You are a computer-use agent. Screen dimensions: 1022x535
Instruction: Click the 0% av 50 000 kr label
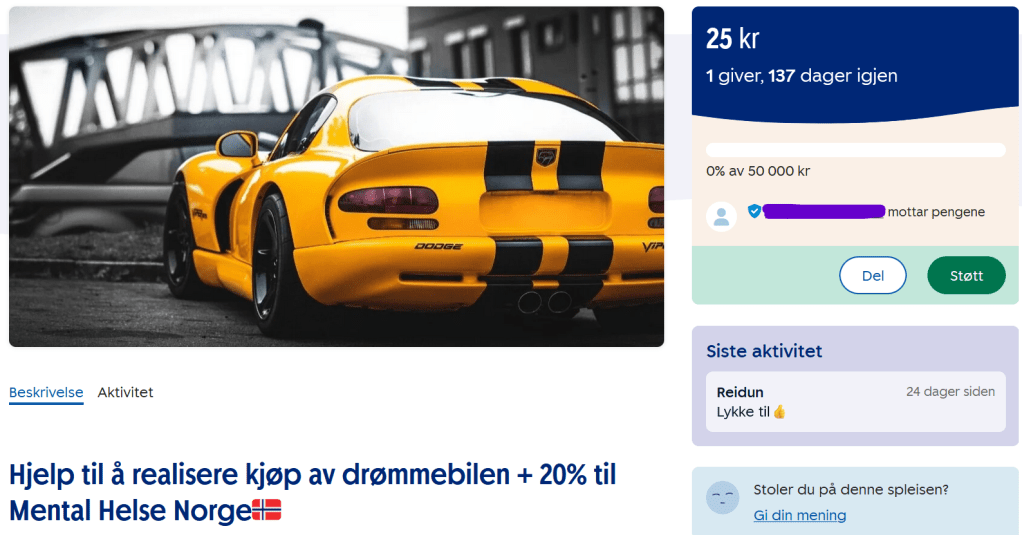click(758, 171)
